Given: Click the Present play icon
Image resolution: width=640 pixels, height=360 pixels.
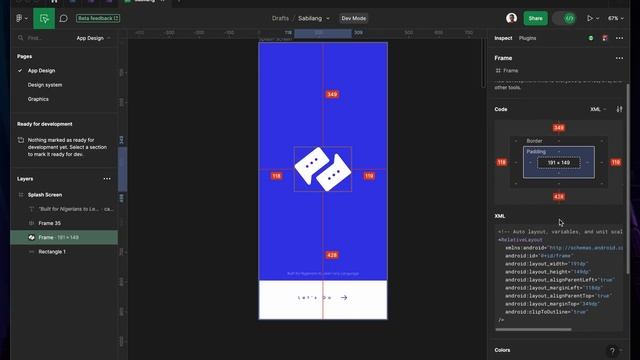Looking at the screenshot, I should pos(590,18).
